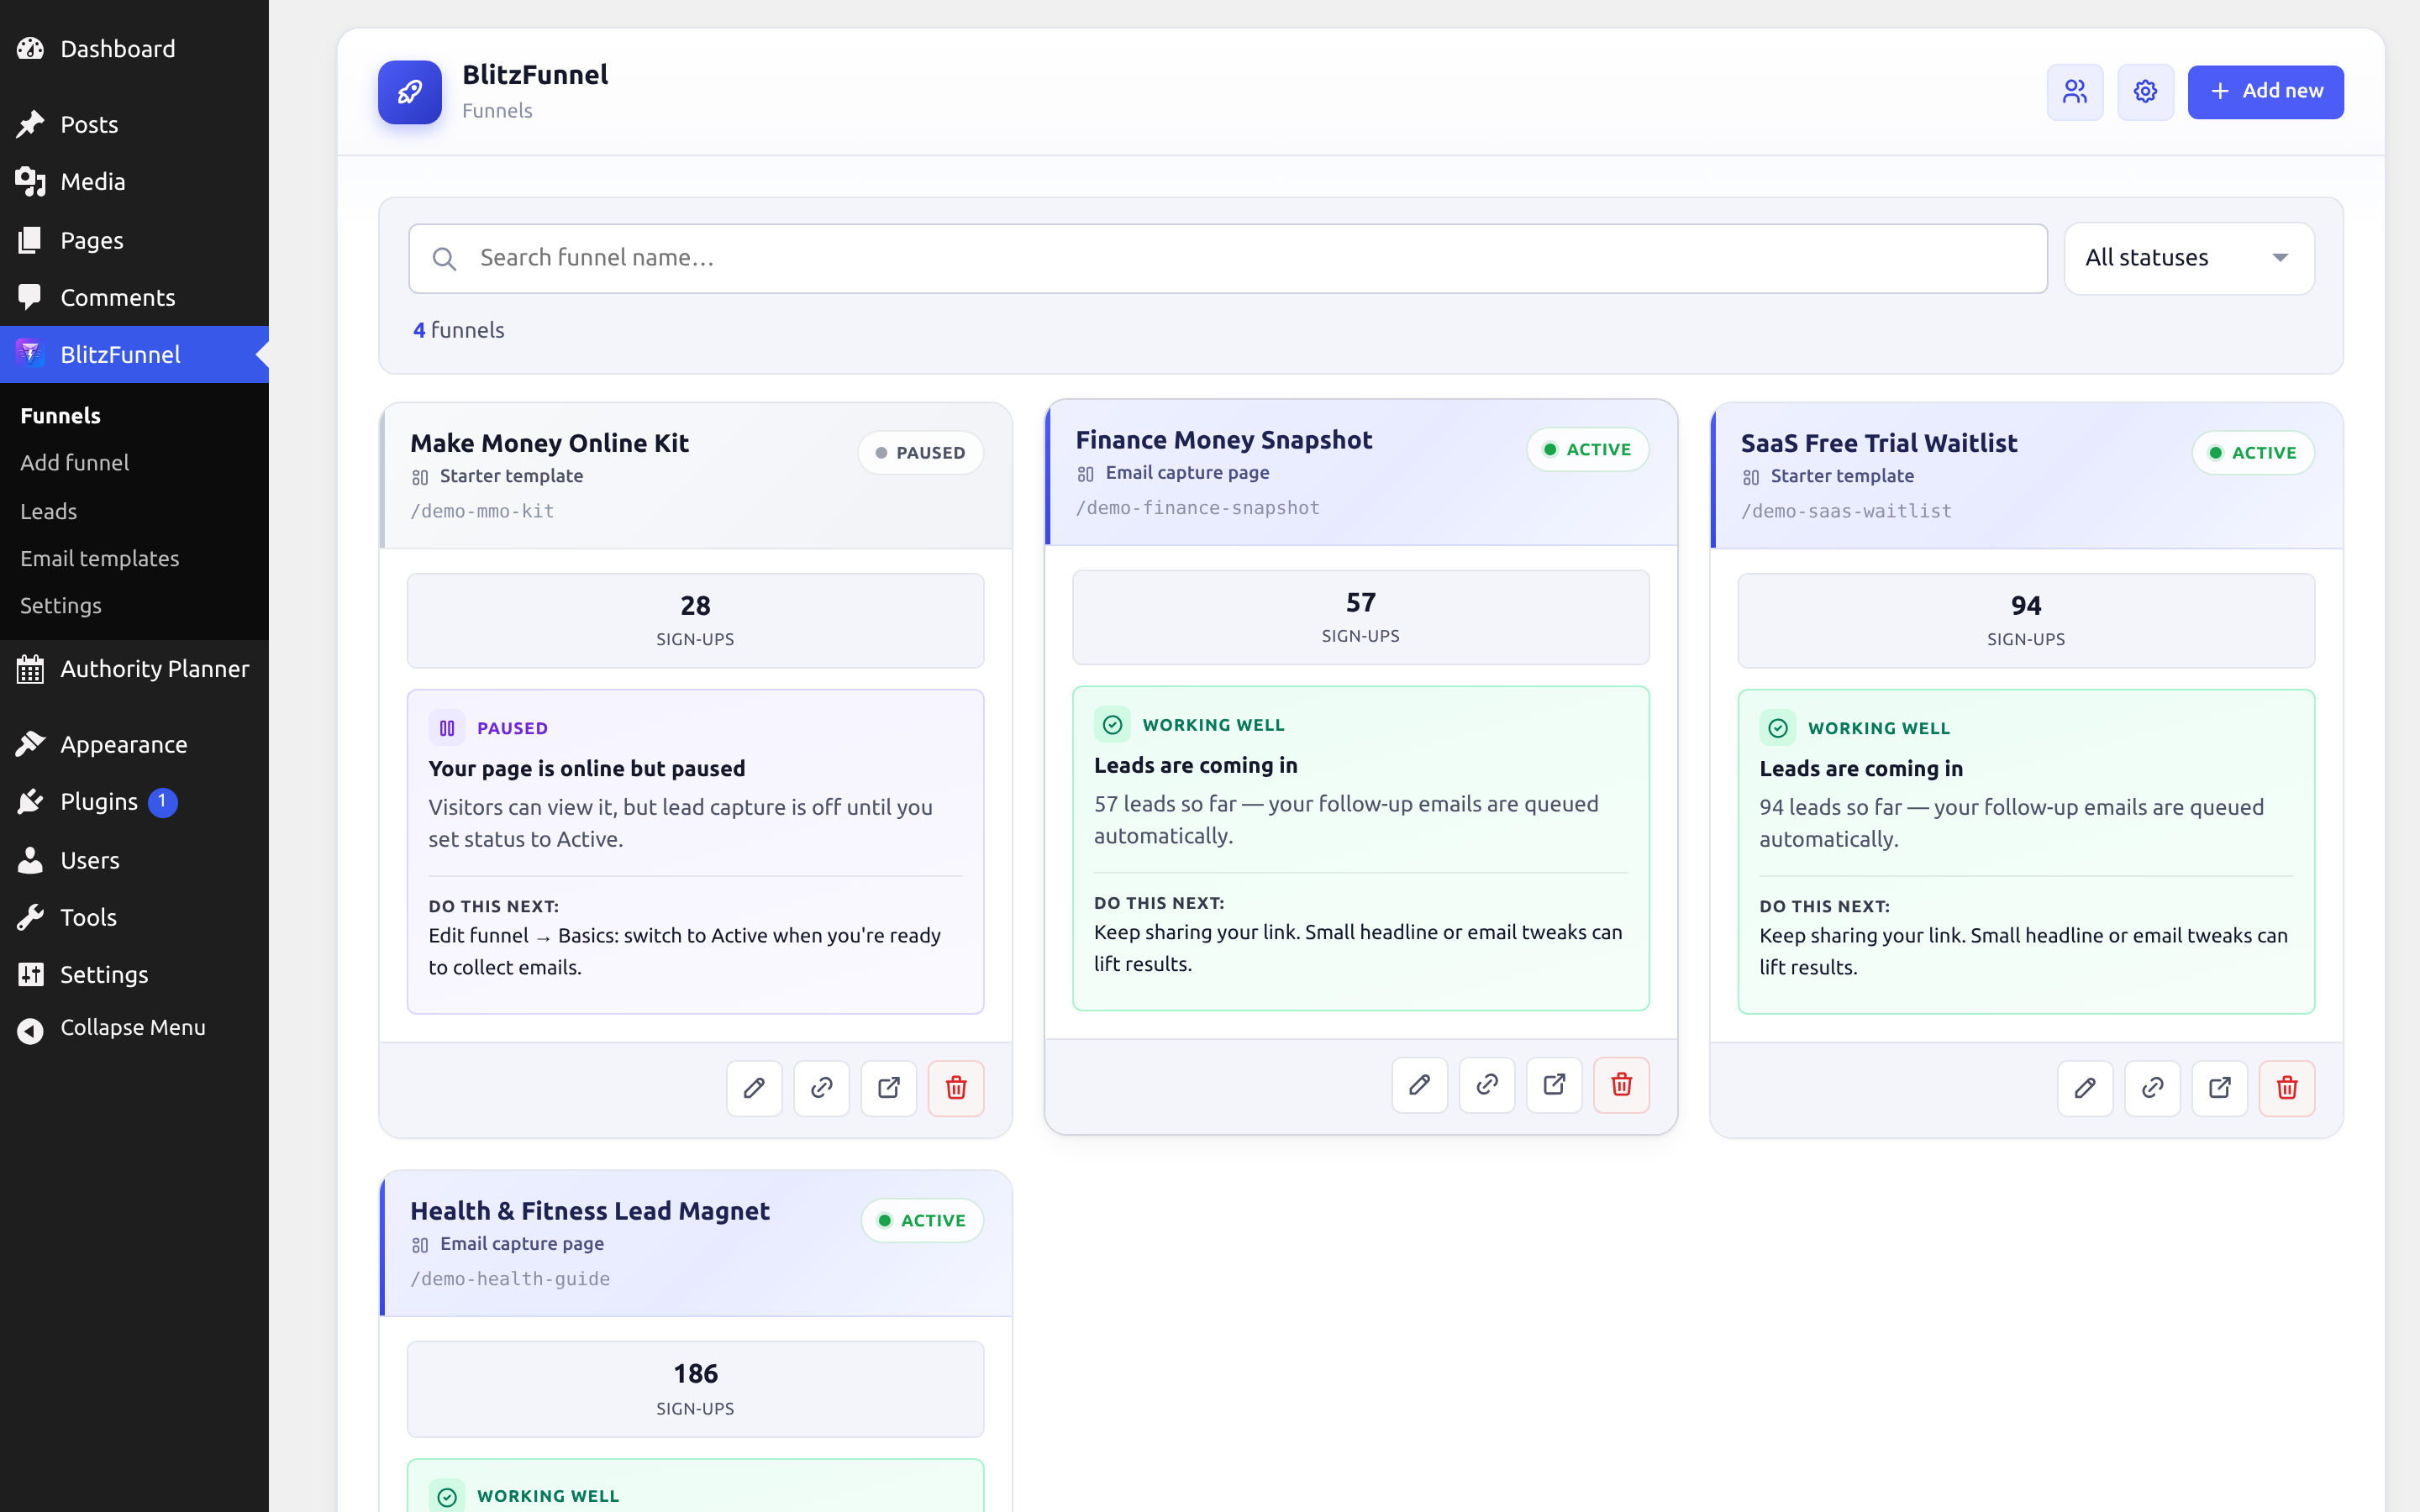Open the users/leads icon button in header

pos(2075,92)
